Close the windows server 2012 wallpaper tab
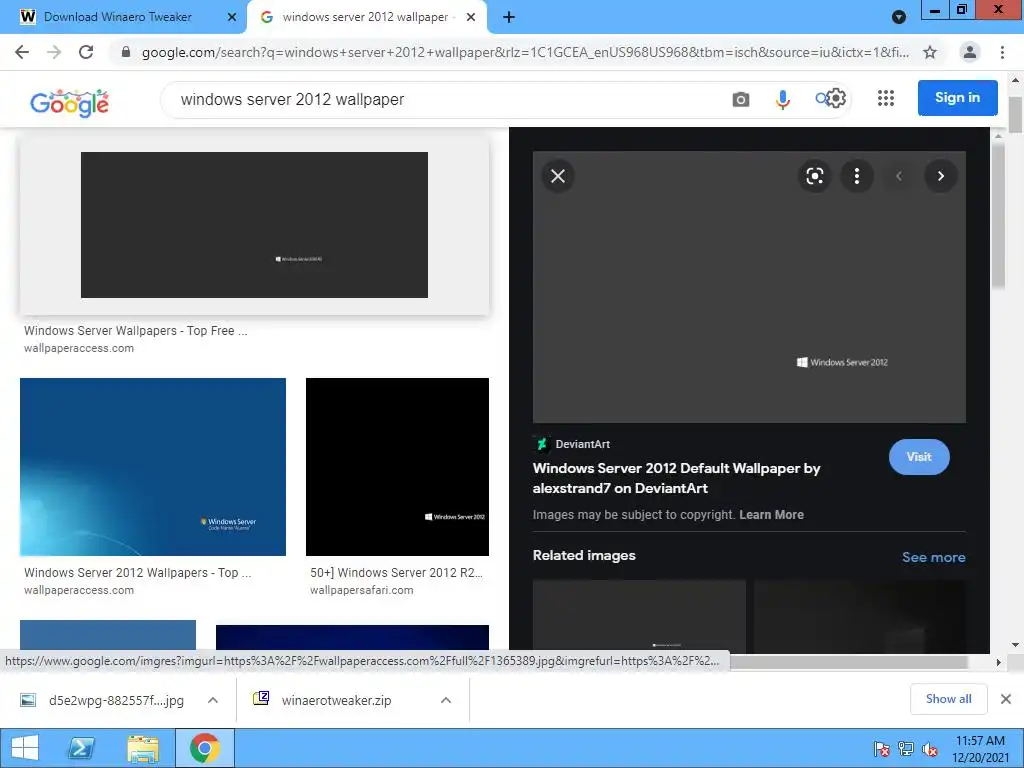1024x768 pixels. 470,17
